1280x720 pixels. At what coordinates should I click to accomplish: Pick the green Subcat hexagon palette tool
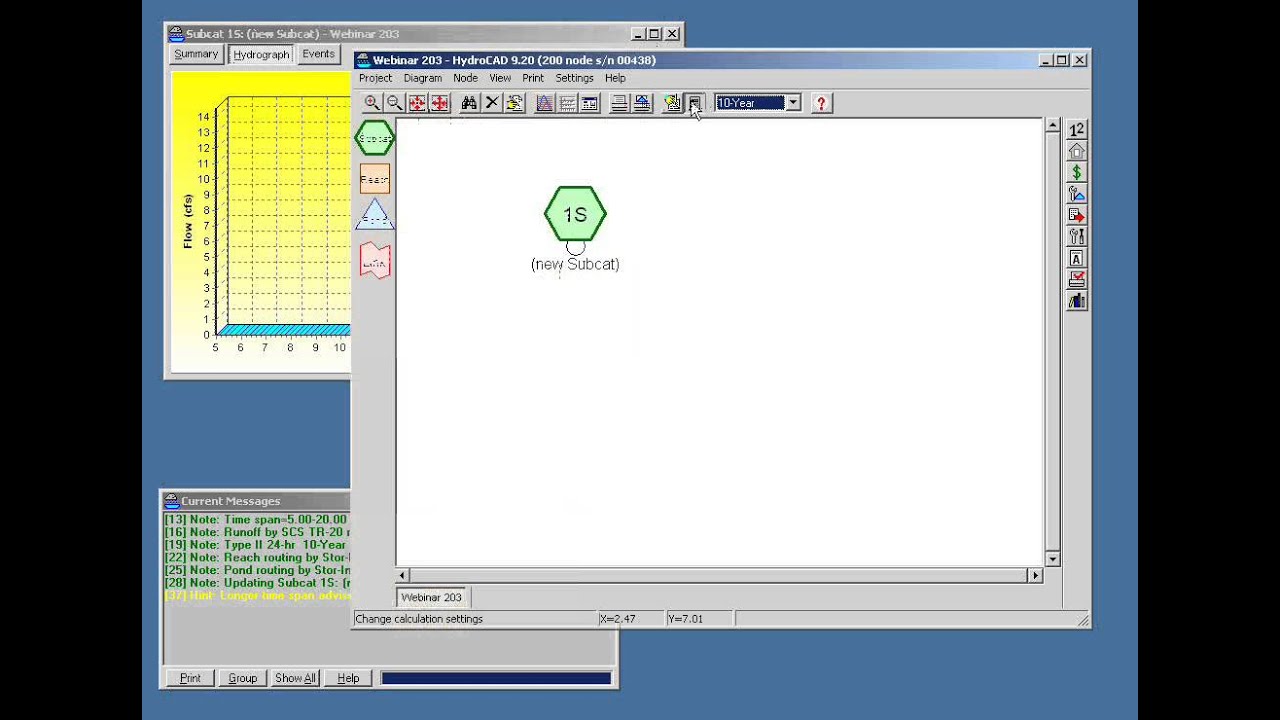pos(375,139)
